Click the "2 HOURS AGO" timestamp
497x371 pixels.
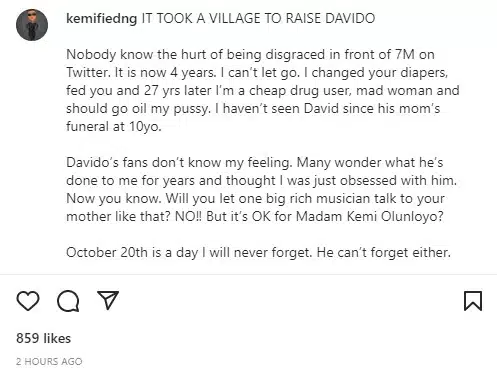pyautogui.click(x=49, y=361)
